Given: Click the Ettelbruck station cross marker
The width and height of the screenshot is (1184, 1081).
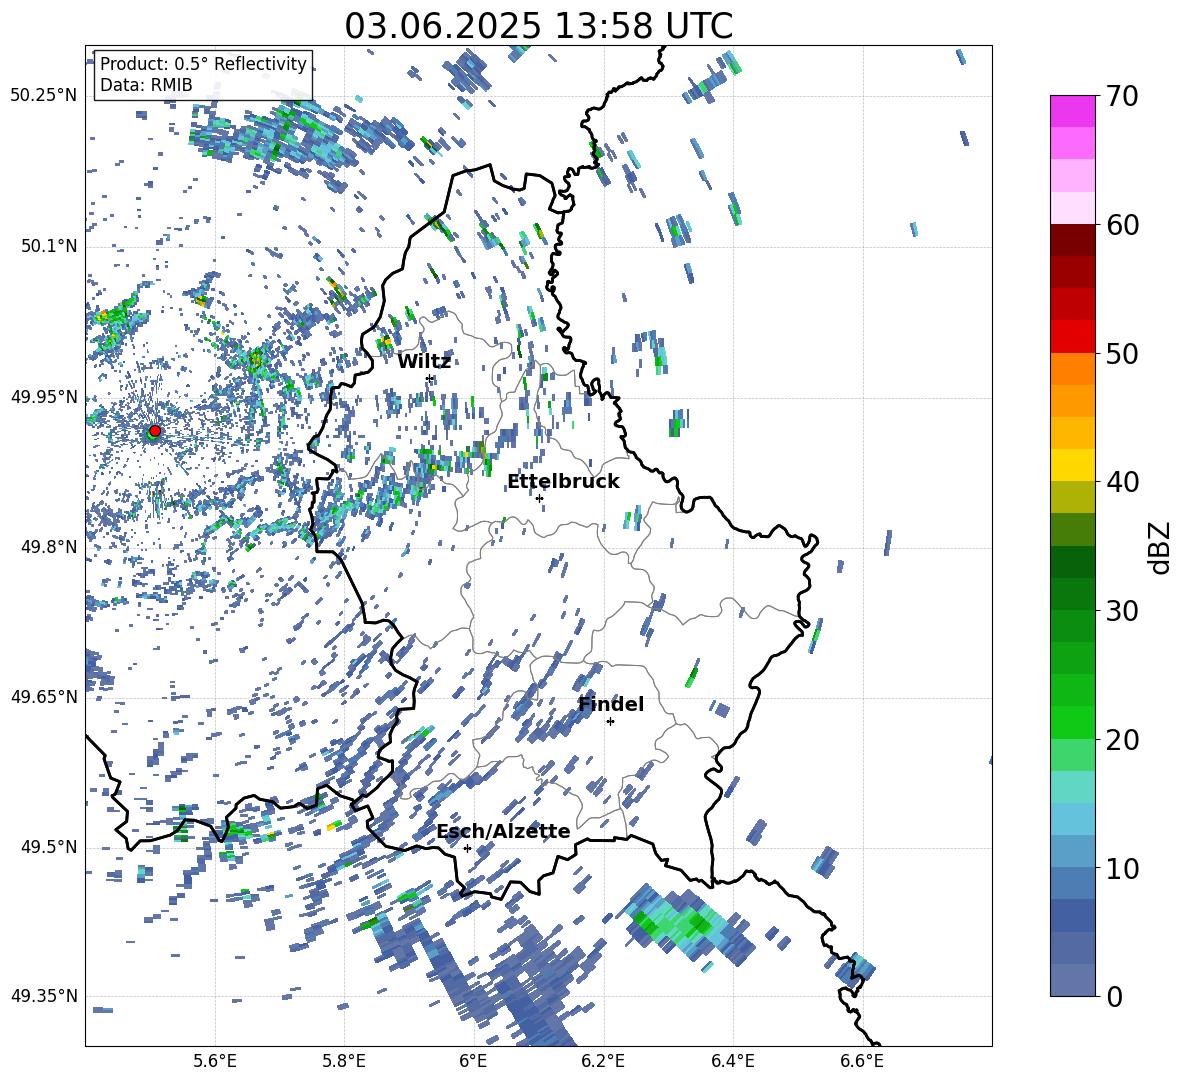Looking at the screenshot, I should coord(539,498).
